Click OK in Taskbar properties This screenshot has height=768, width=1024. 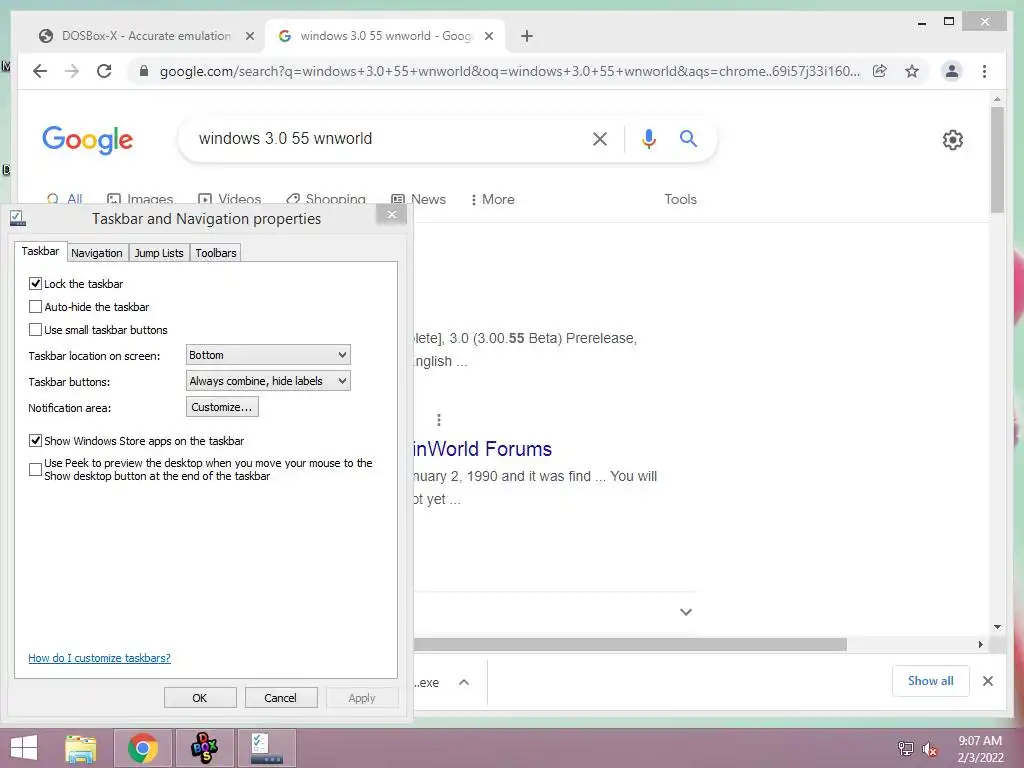200,697
